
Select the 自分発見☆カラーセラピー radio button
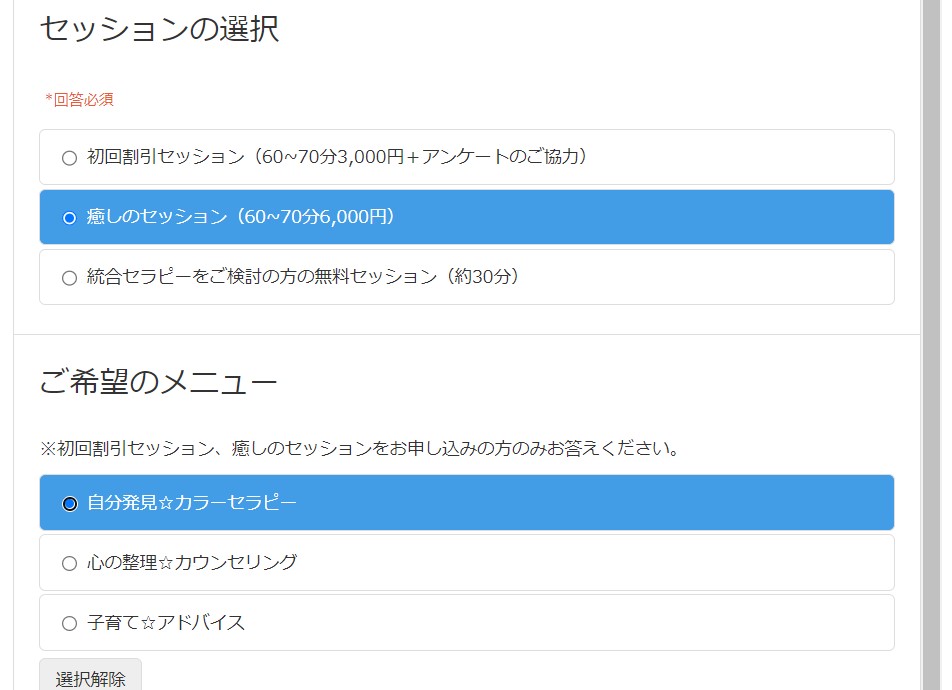tap(69, 503)
